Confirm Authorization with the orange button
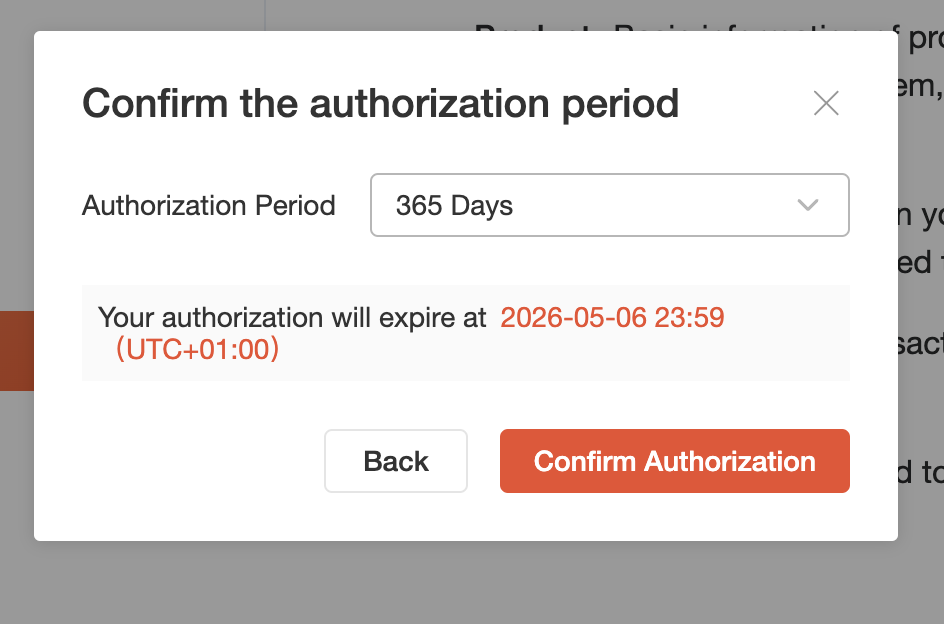Viewport: 944px width, 624px height. 674,461
